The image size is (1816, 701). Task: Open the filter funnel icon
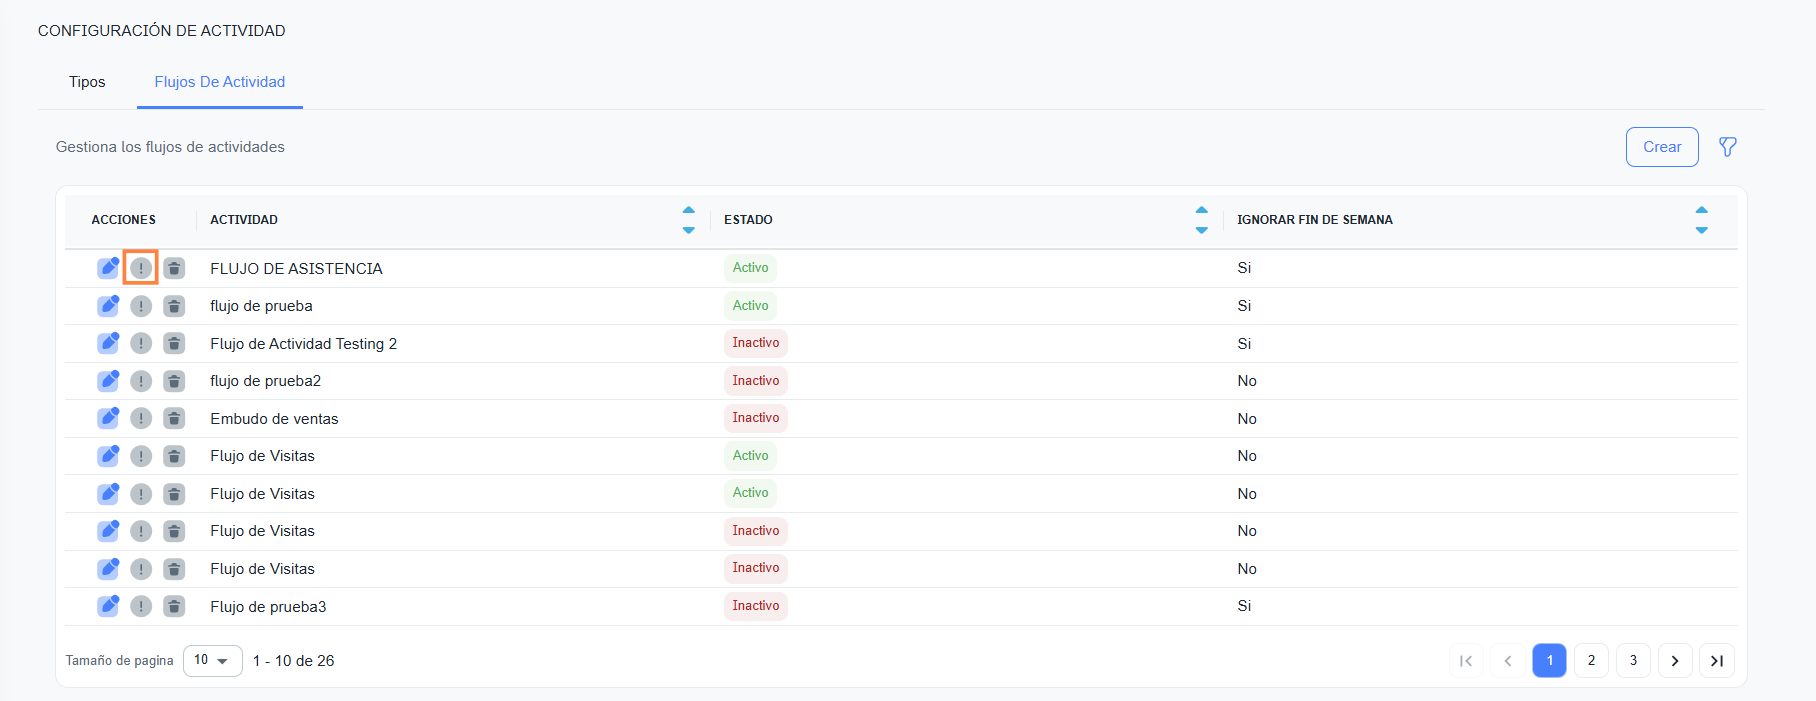1727,147
